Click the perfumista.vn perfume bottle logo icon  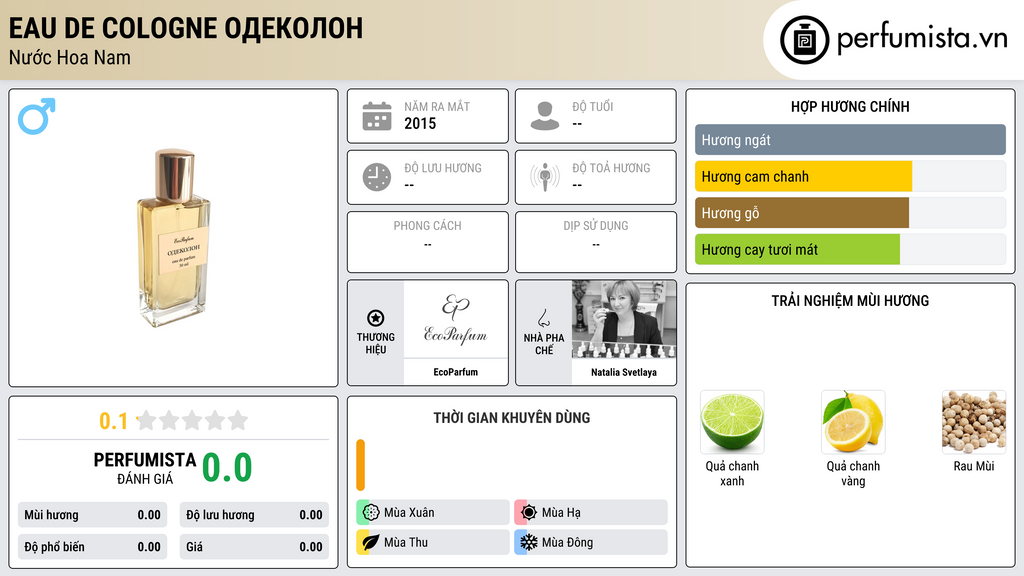[804, 40]
